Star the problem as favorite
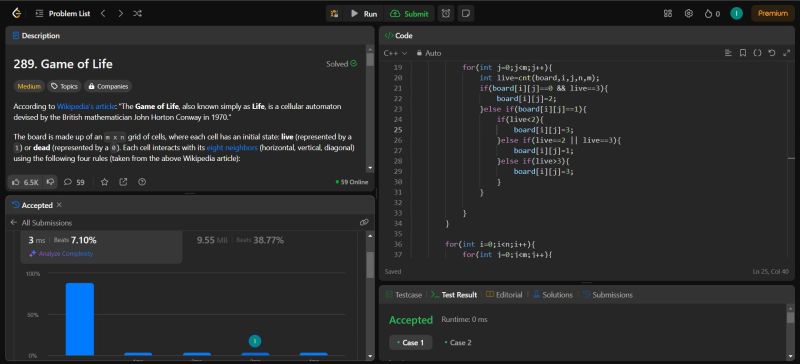This screenshot has height=364, width=800. click(104, 182)
